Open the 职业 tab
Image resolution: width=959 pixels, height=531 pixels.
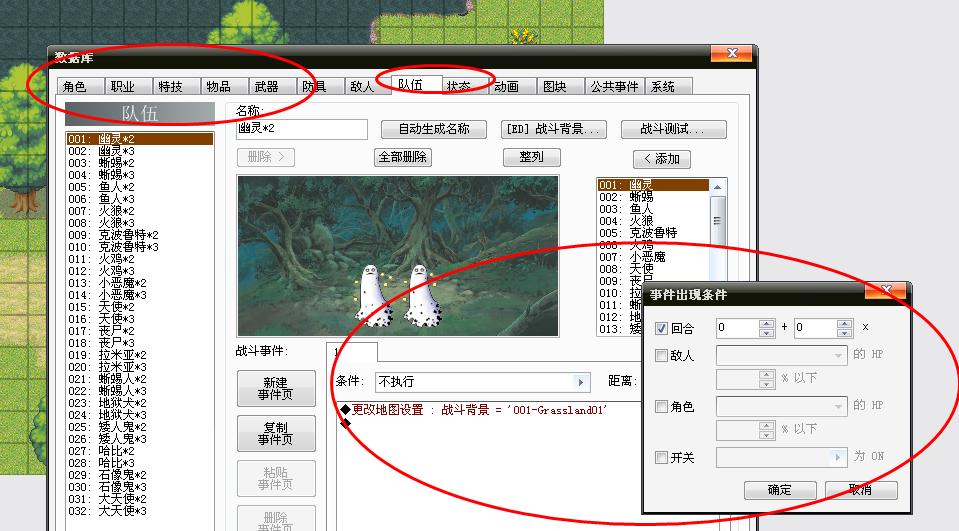[128, 86]
